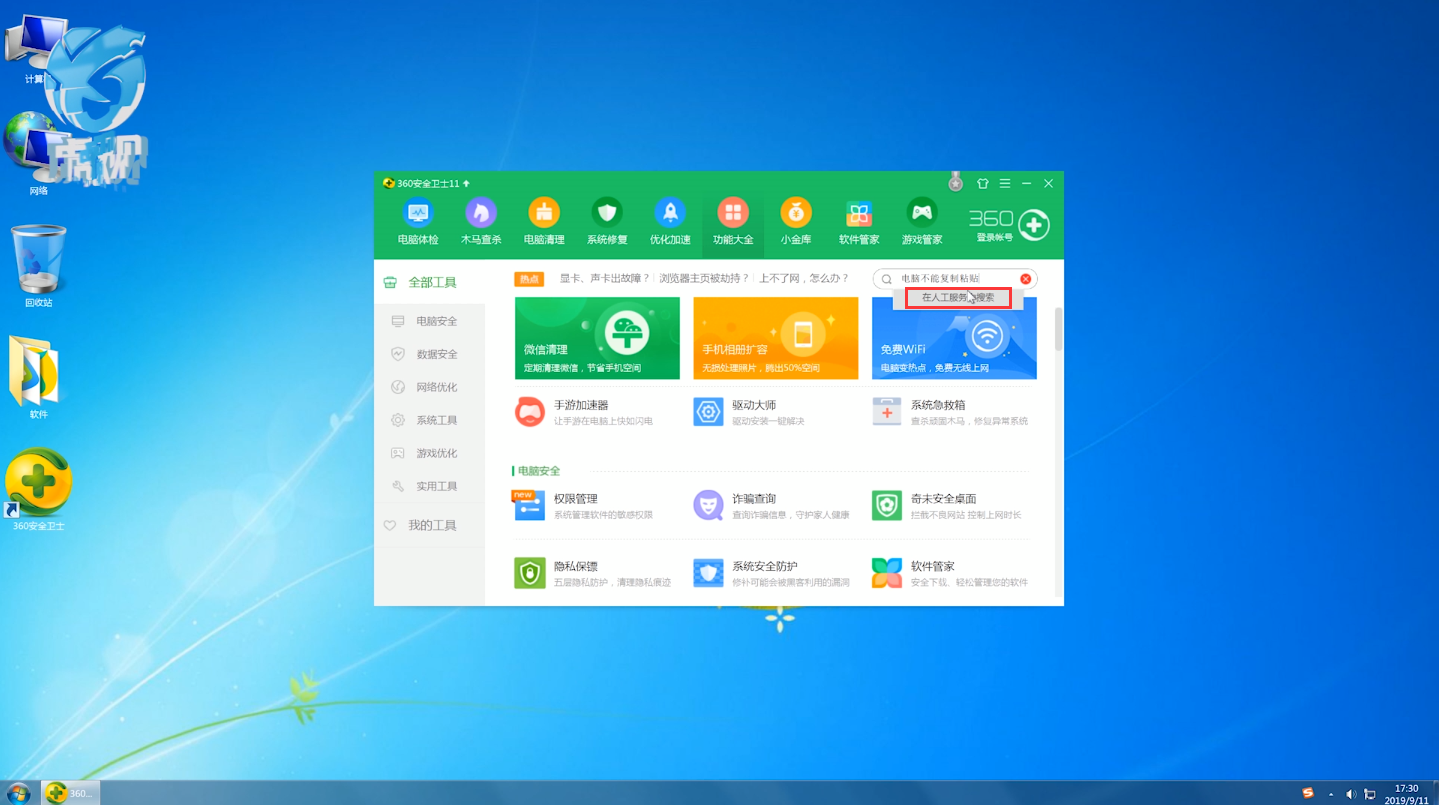Launch 隐私保镖 tool
1439x805 pixels.
pos(593,573)
